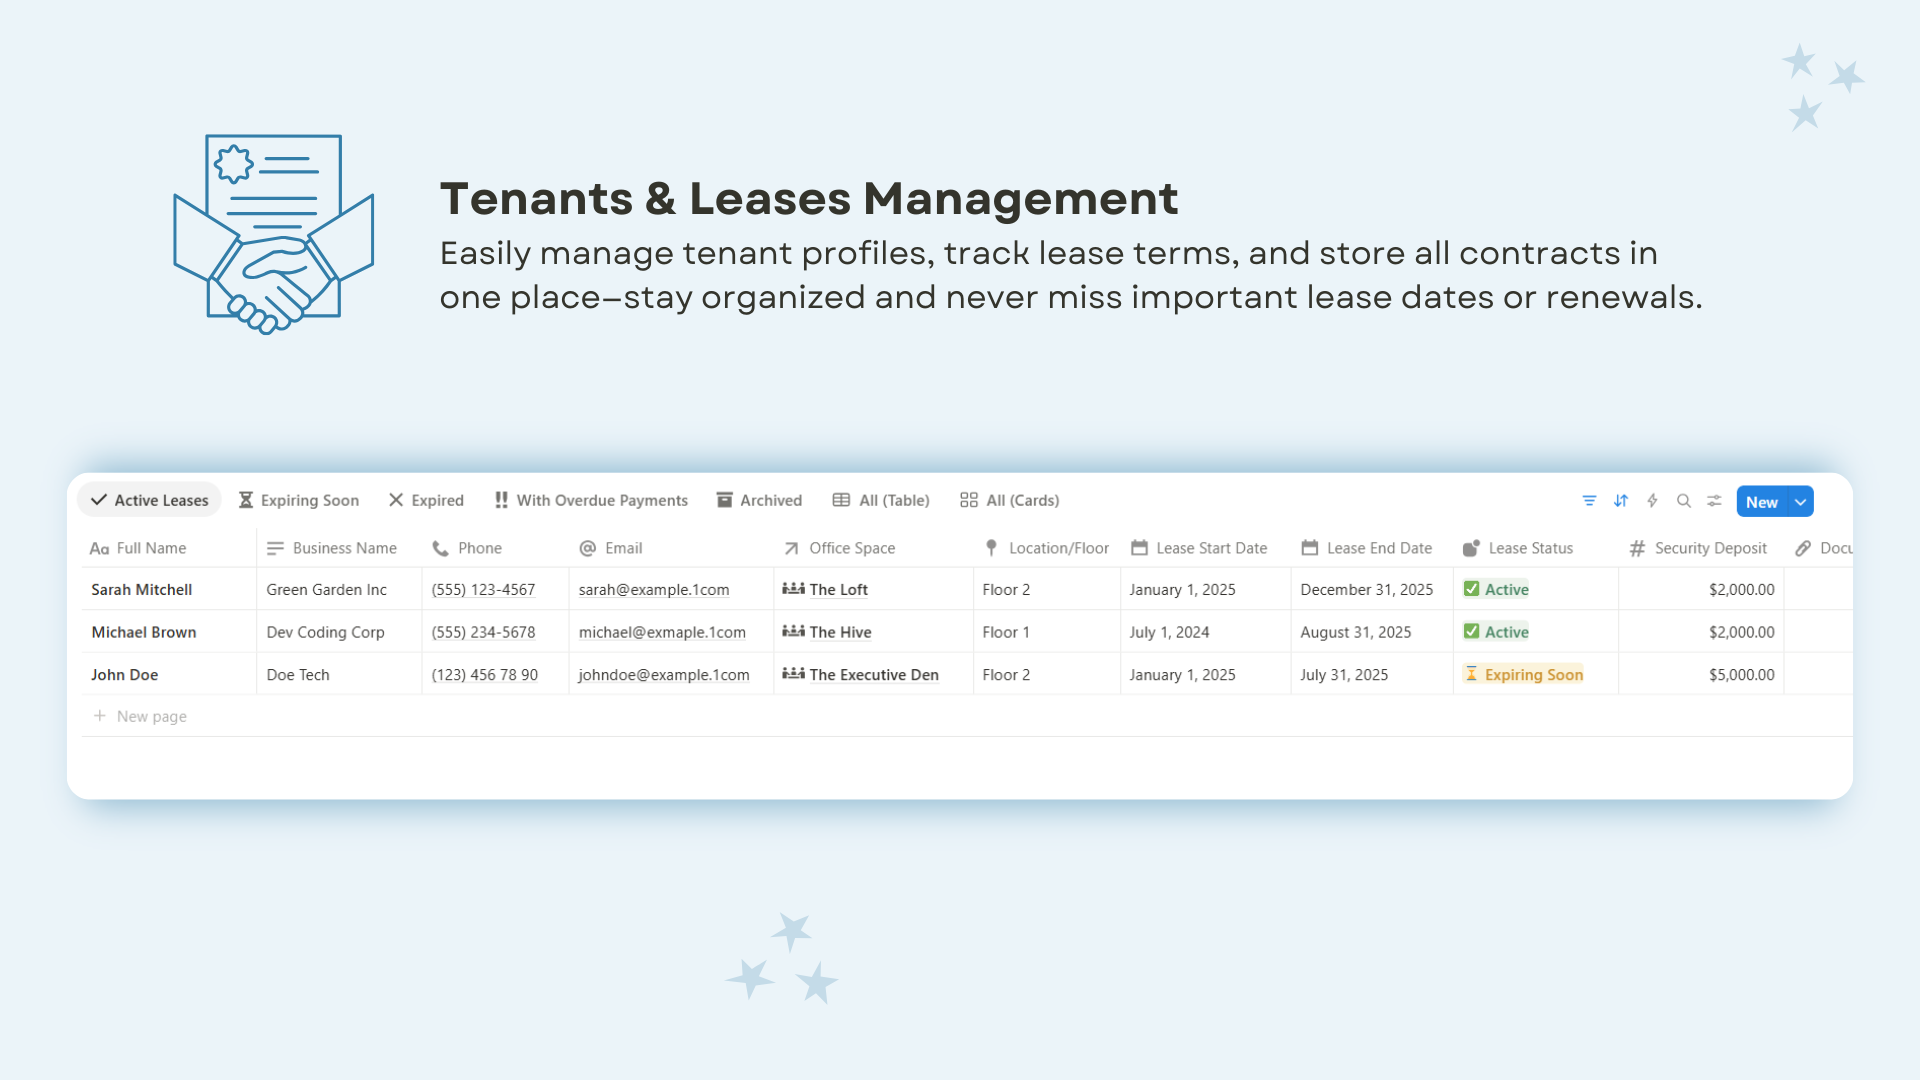1920x1080 pixels.
Task: Open the Michael Brown tenant page
Action: point(144,632)
